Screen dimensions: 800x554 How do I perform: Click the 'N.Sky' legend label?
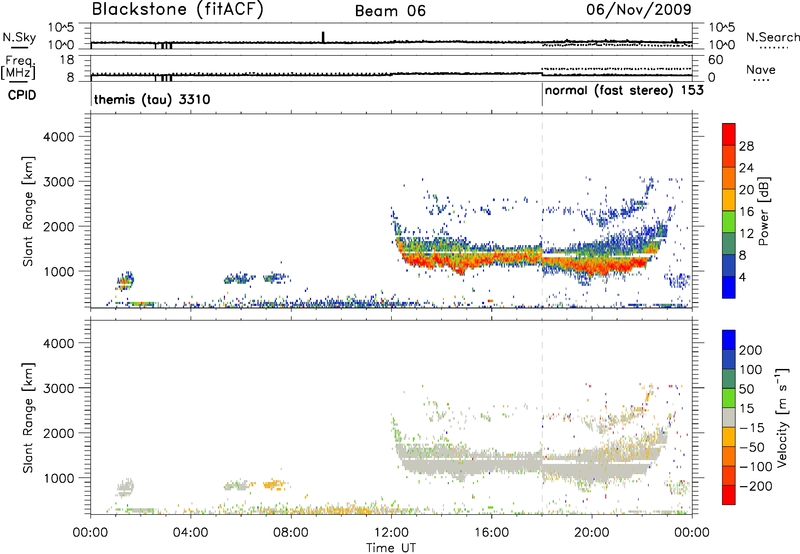coord(19,37)
